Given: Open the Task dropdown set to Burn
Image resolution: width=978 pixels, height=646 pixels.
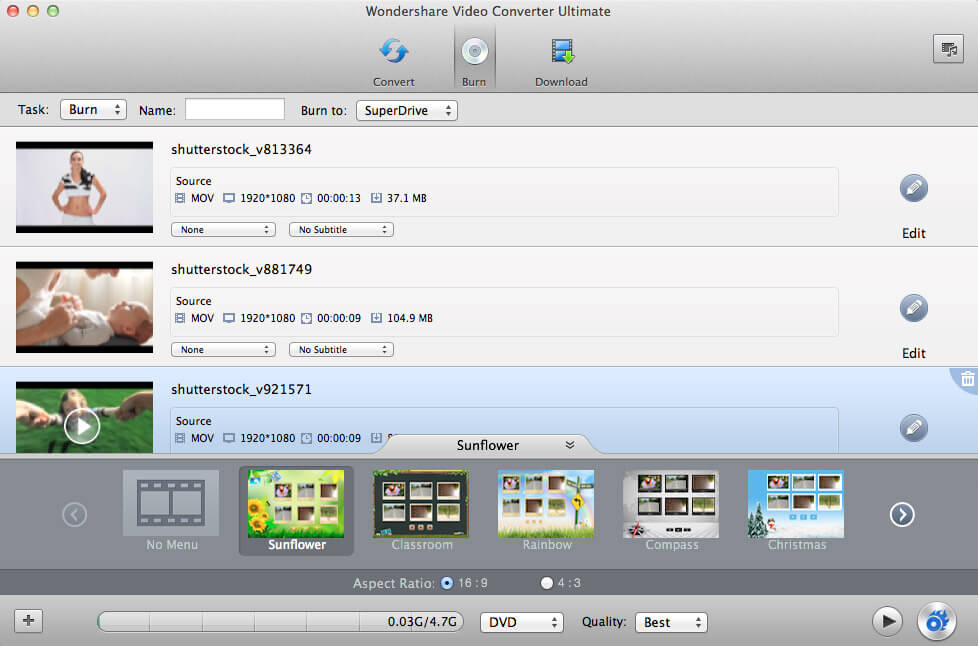Looking at the screenshot, I should (93, 110).
